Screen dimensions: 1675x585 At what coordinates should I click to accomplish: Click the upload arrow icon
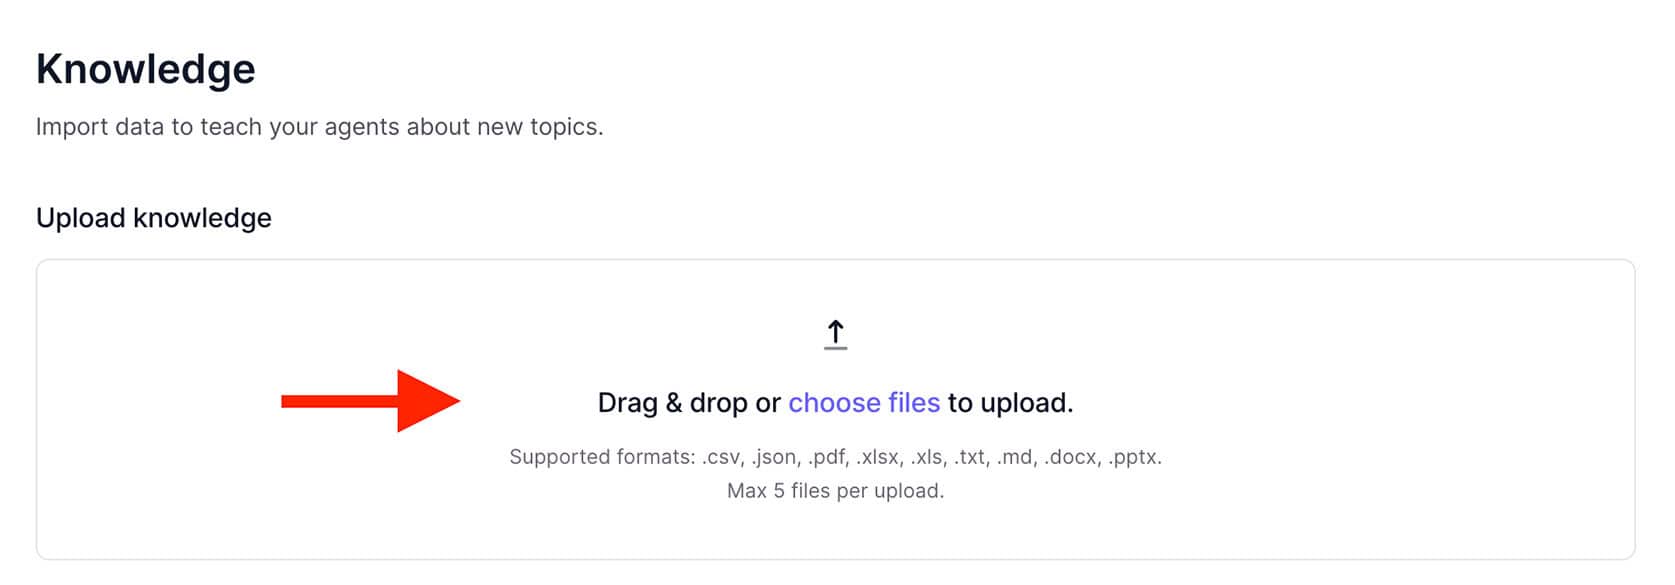(835, 334)
